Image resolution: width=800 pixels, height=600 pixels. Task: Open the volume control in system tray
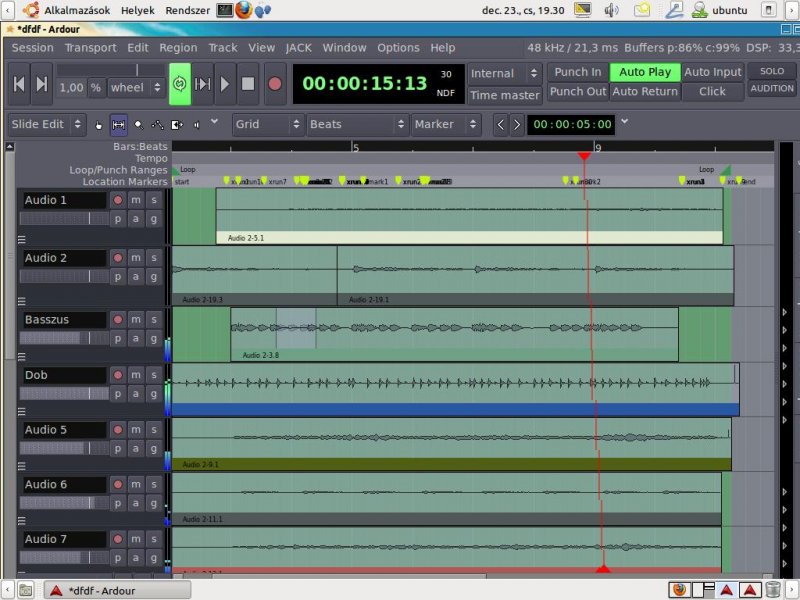coord(611,10)
